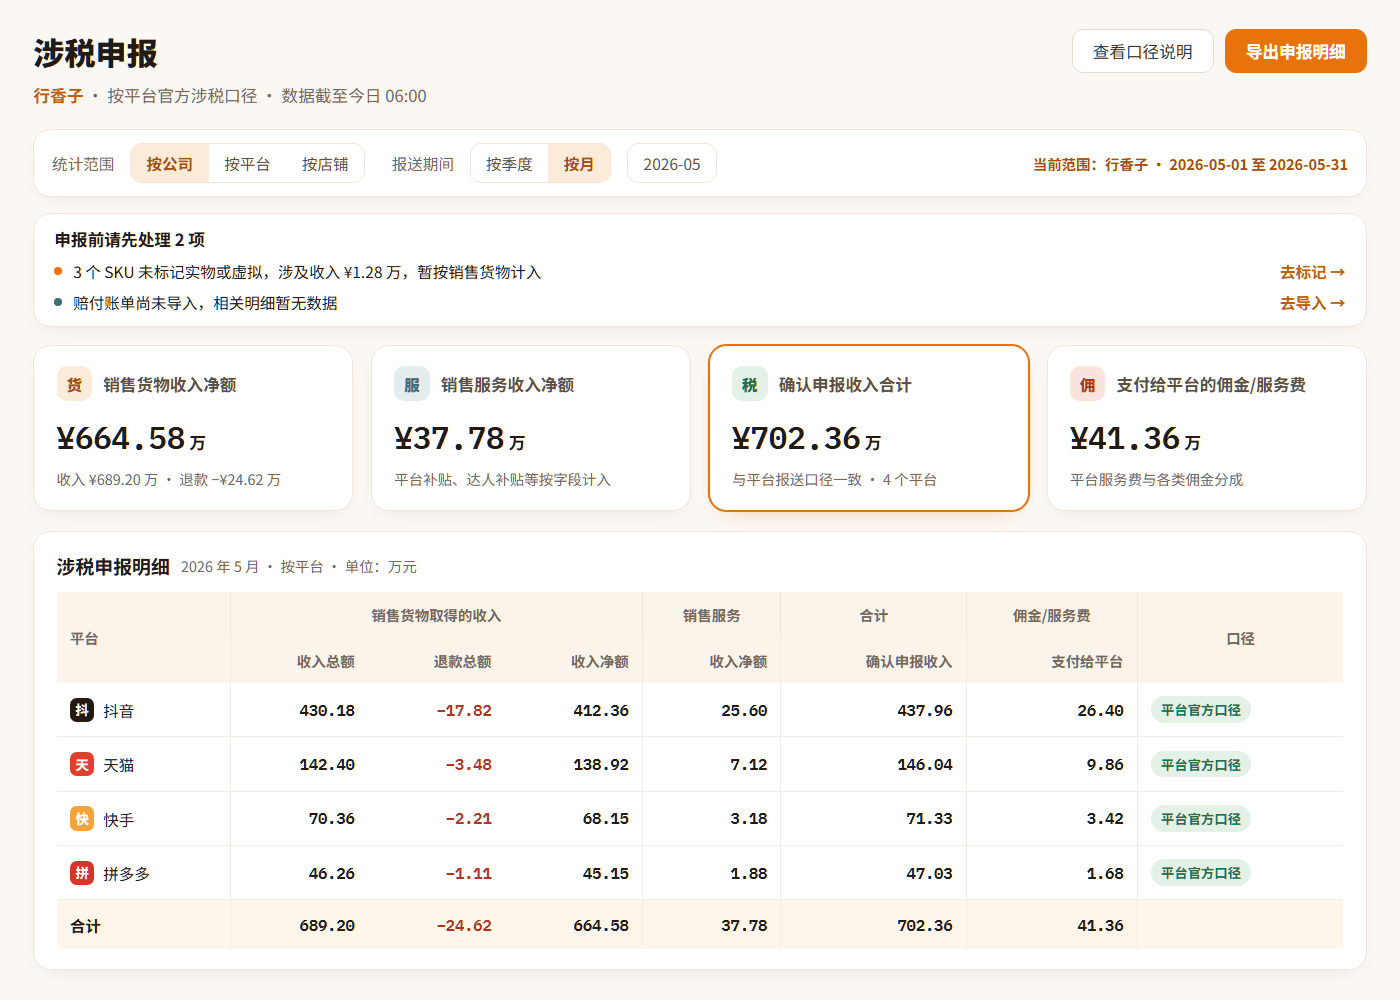Click the 合计 row label
The image size is (1400, 1000).
coord(85,926)
